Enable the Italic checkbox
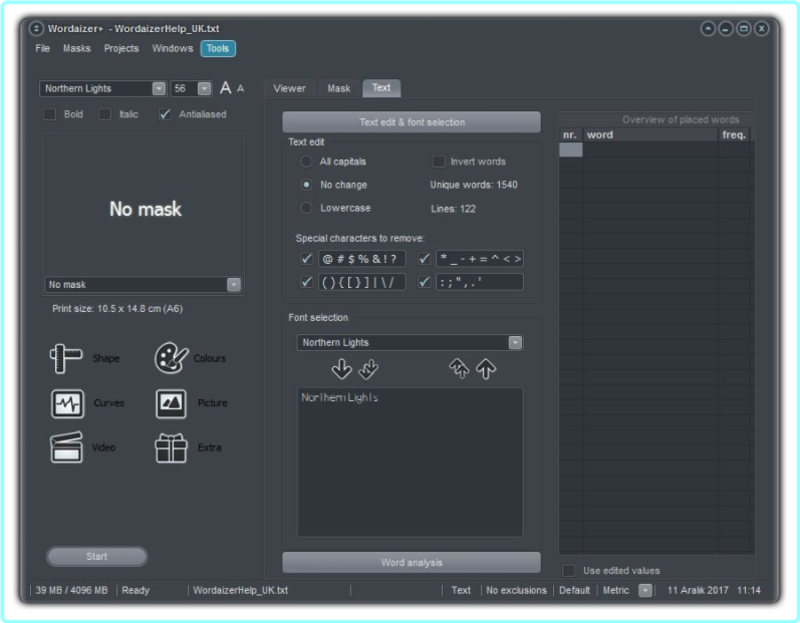This screenshot has width=800, height=623. [x=105, y=114]
